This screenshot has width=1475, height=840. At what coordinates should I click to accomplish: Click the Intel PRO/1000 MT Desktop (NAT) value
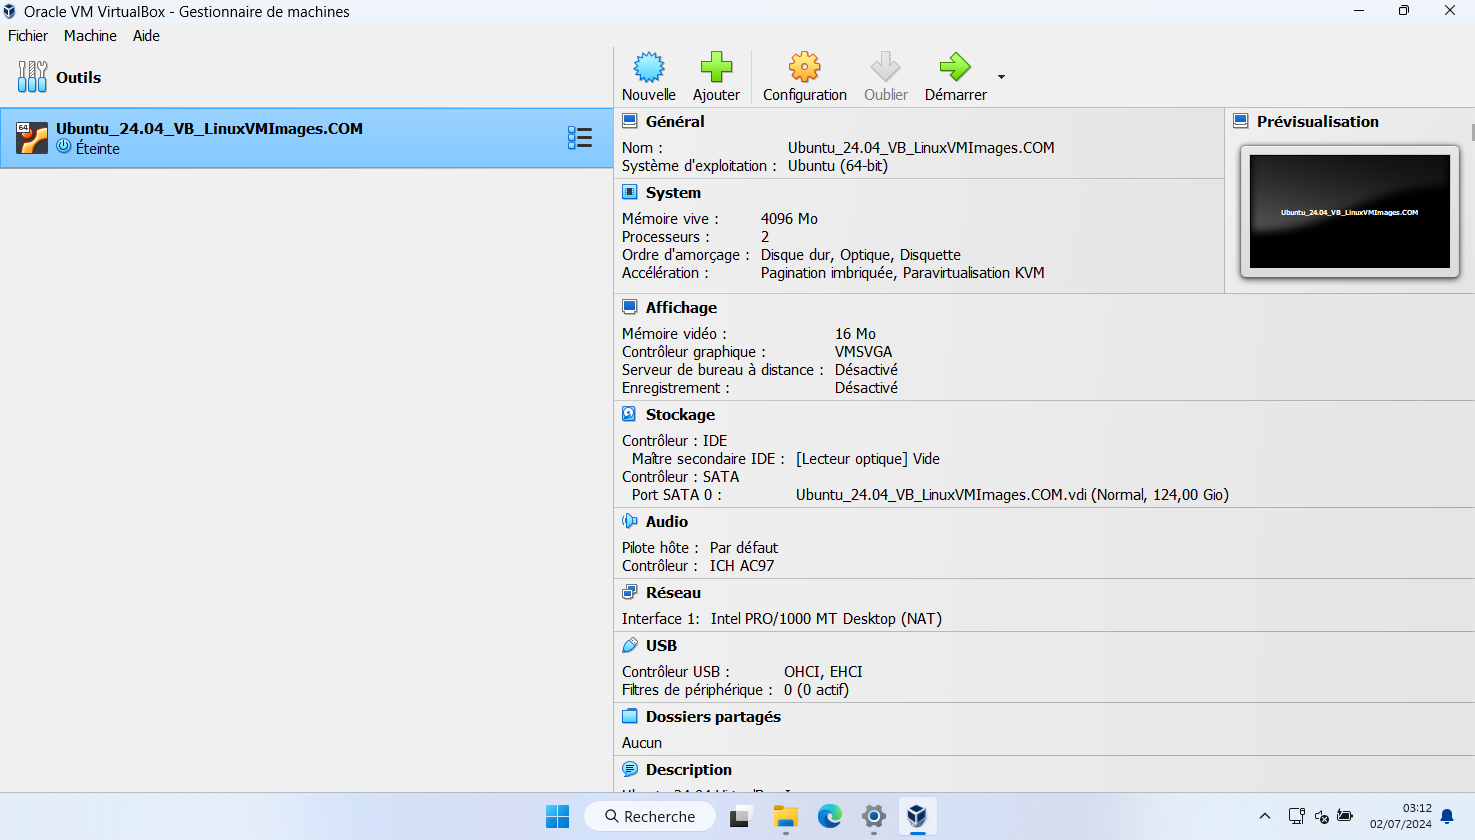coord(826,618)
